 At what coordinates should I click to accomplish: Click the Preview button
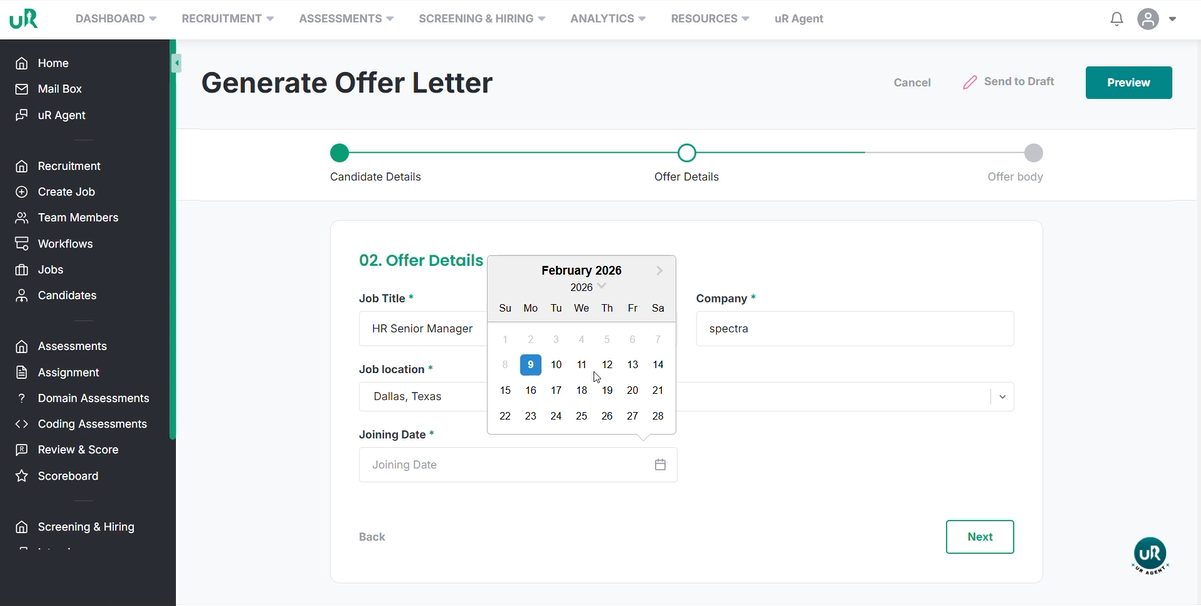click(1128, 83)
